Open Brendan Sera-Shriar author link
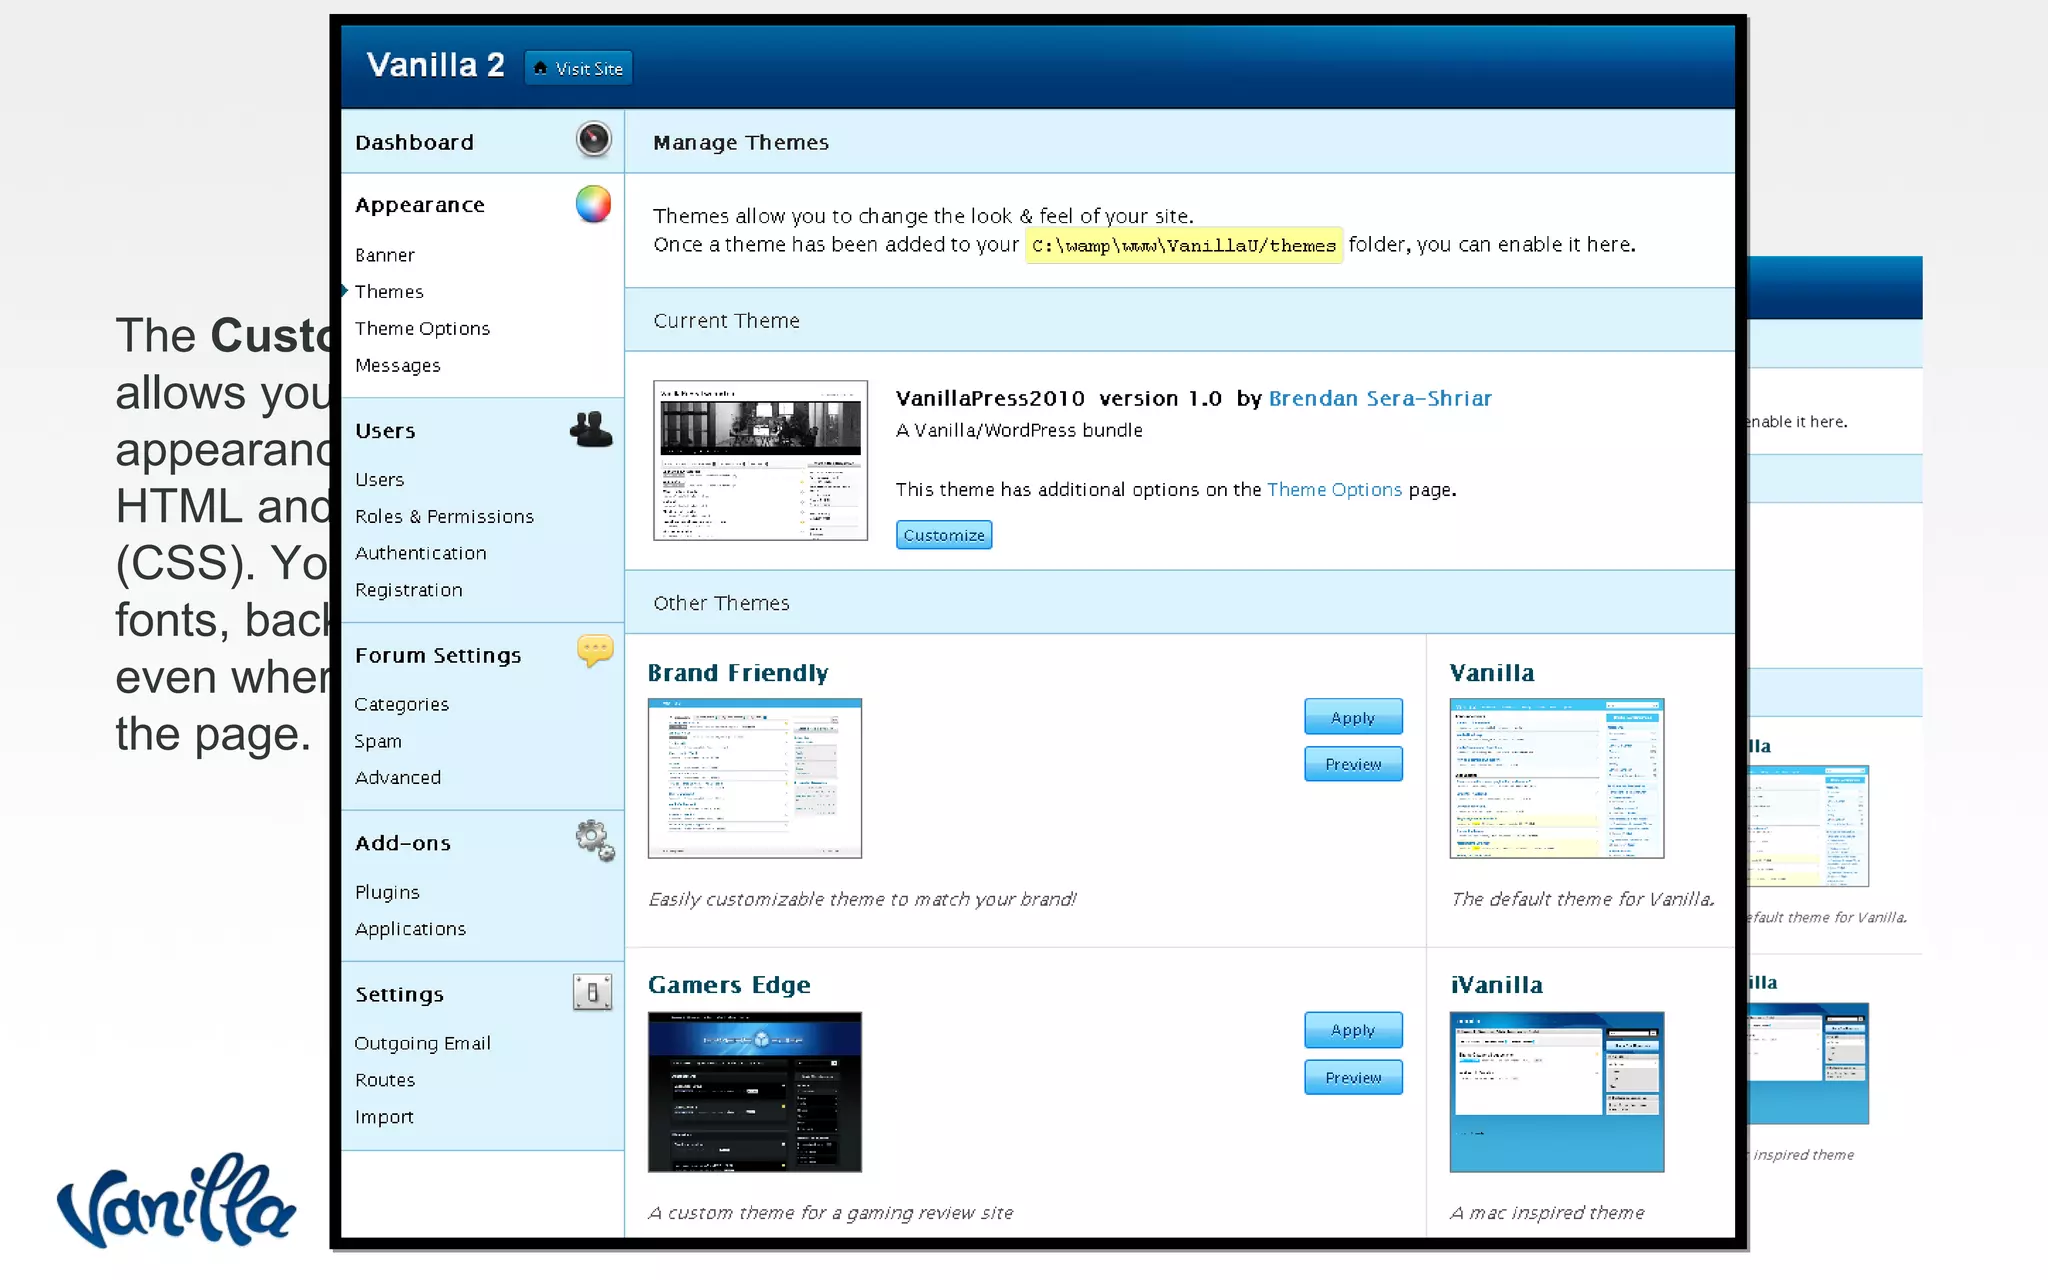The width and height of the screenshot is (2048, 1280). pyautogui.click(x=1379, y=398)
